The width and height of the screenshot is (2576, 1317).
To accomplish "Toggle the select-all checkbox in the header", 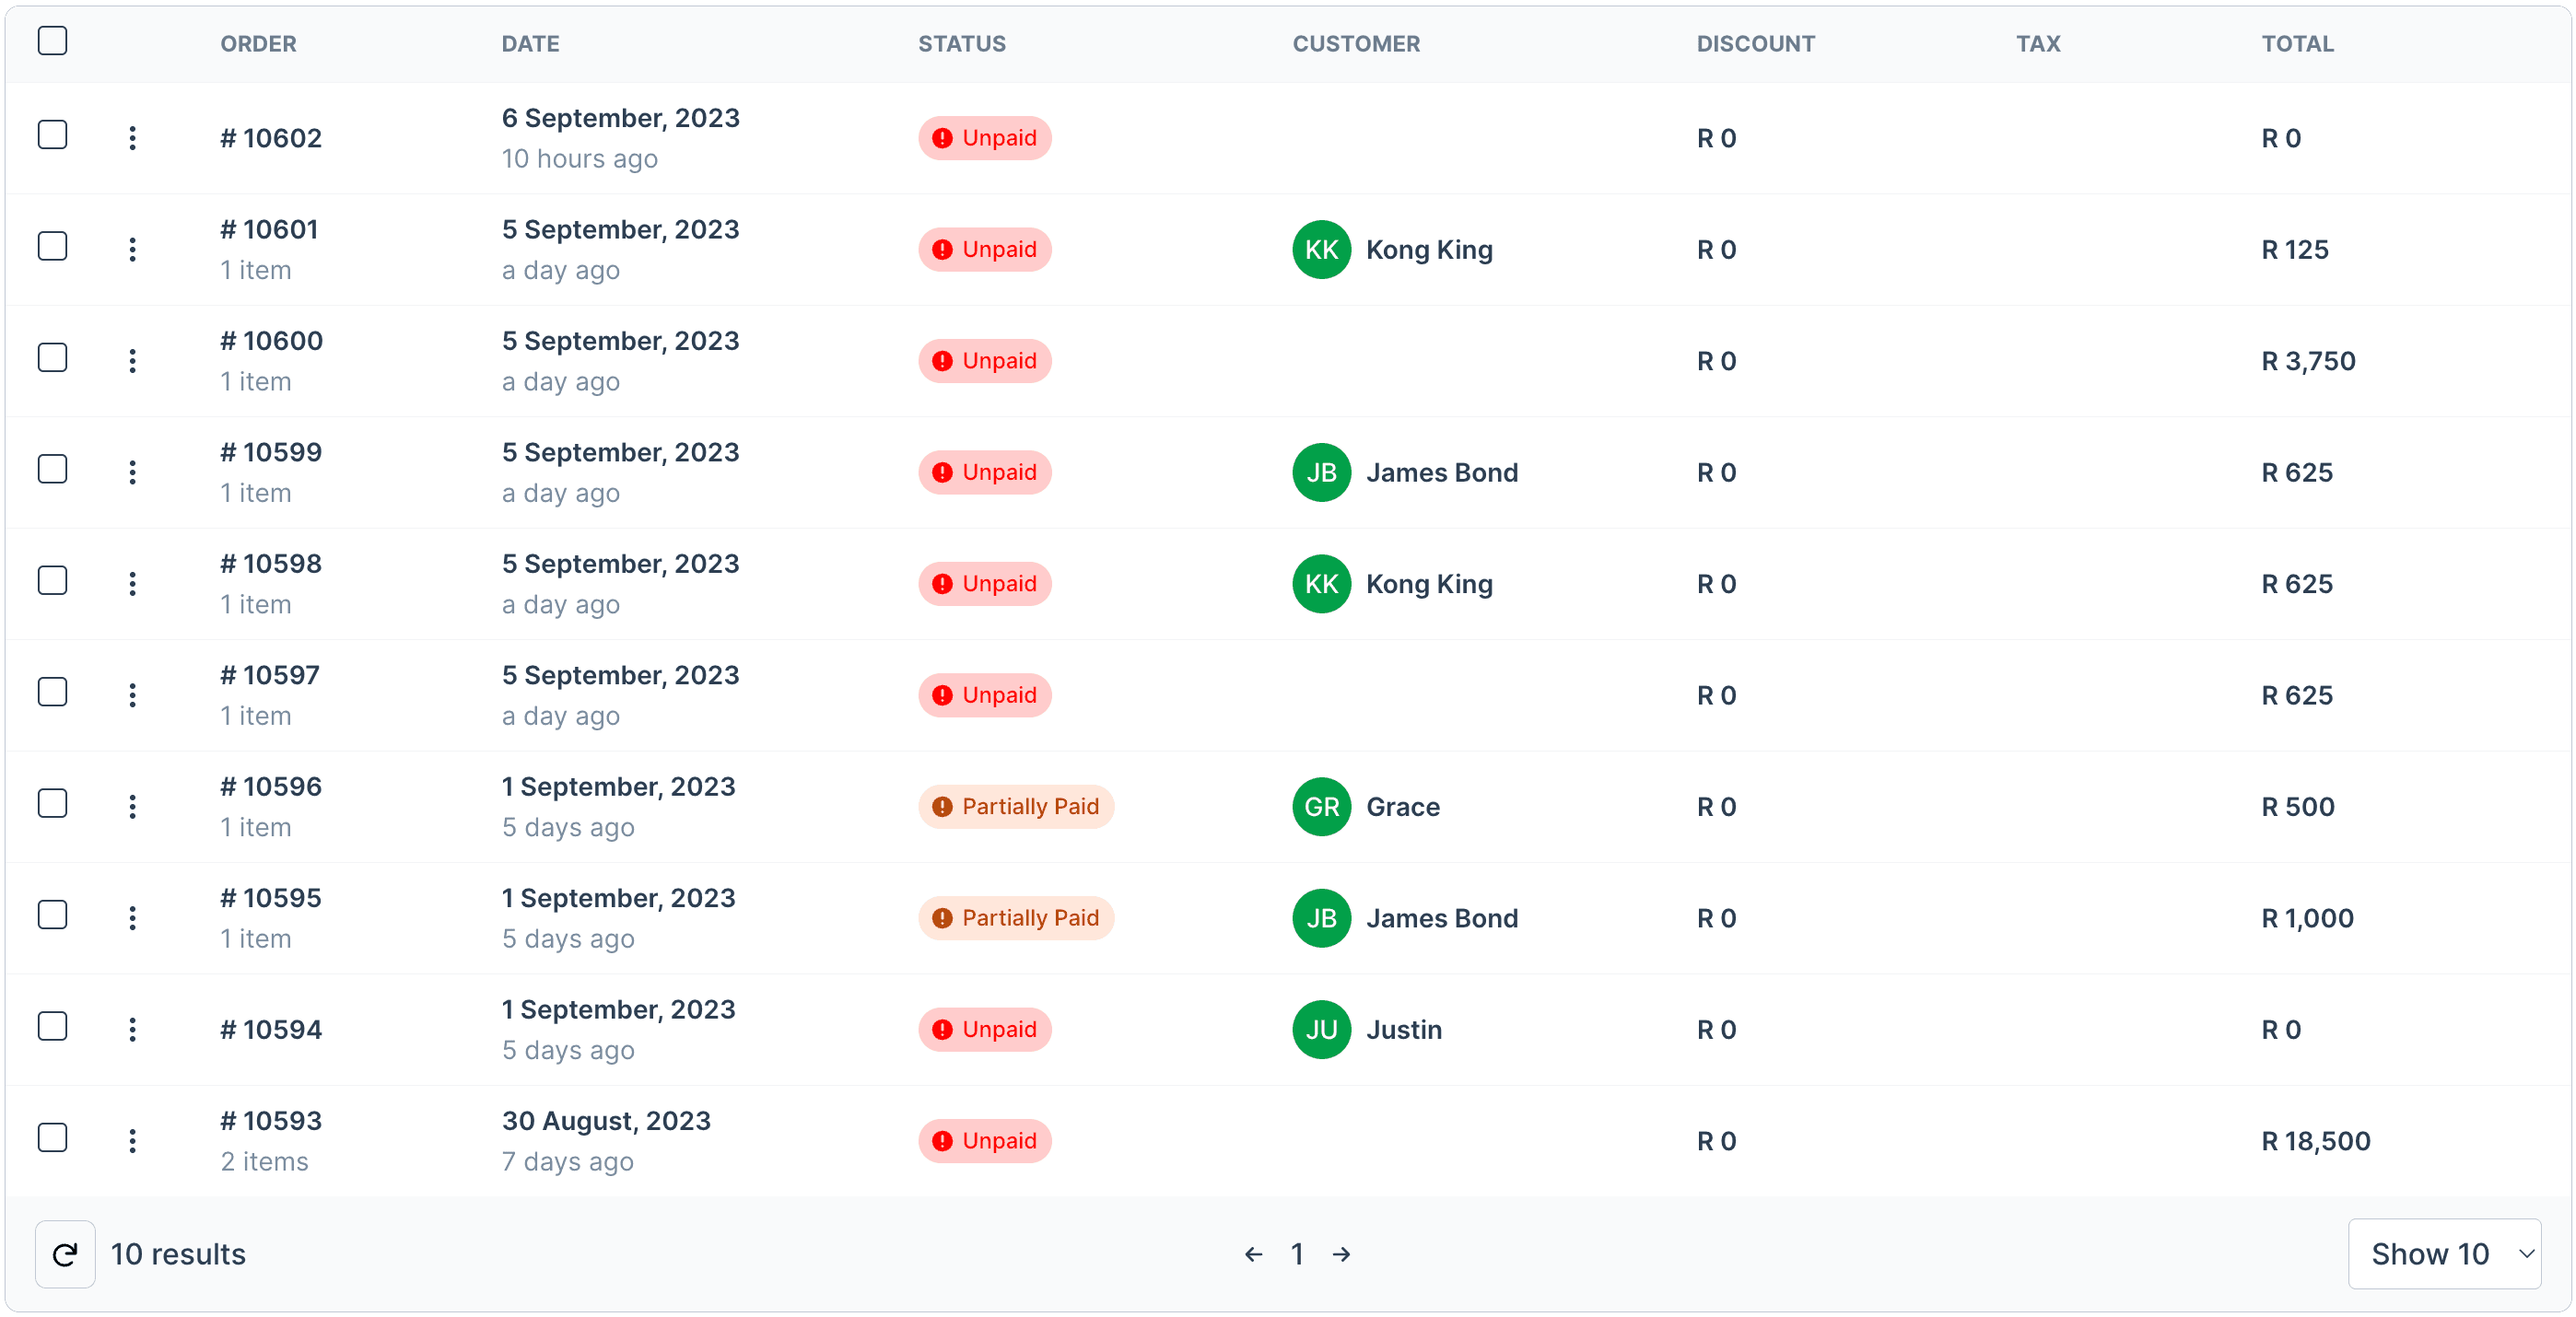I will point(52,41).
